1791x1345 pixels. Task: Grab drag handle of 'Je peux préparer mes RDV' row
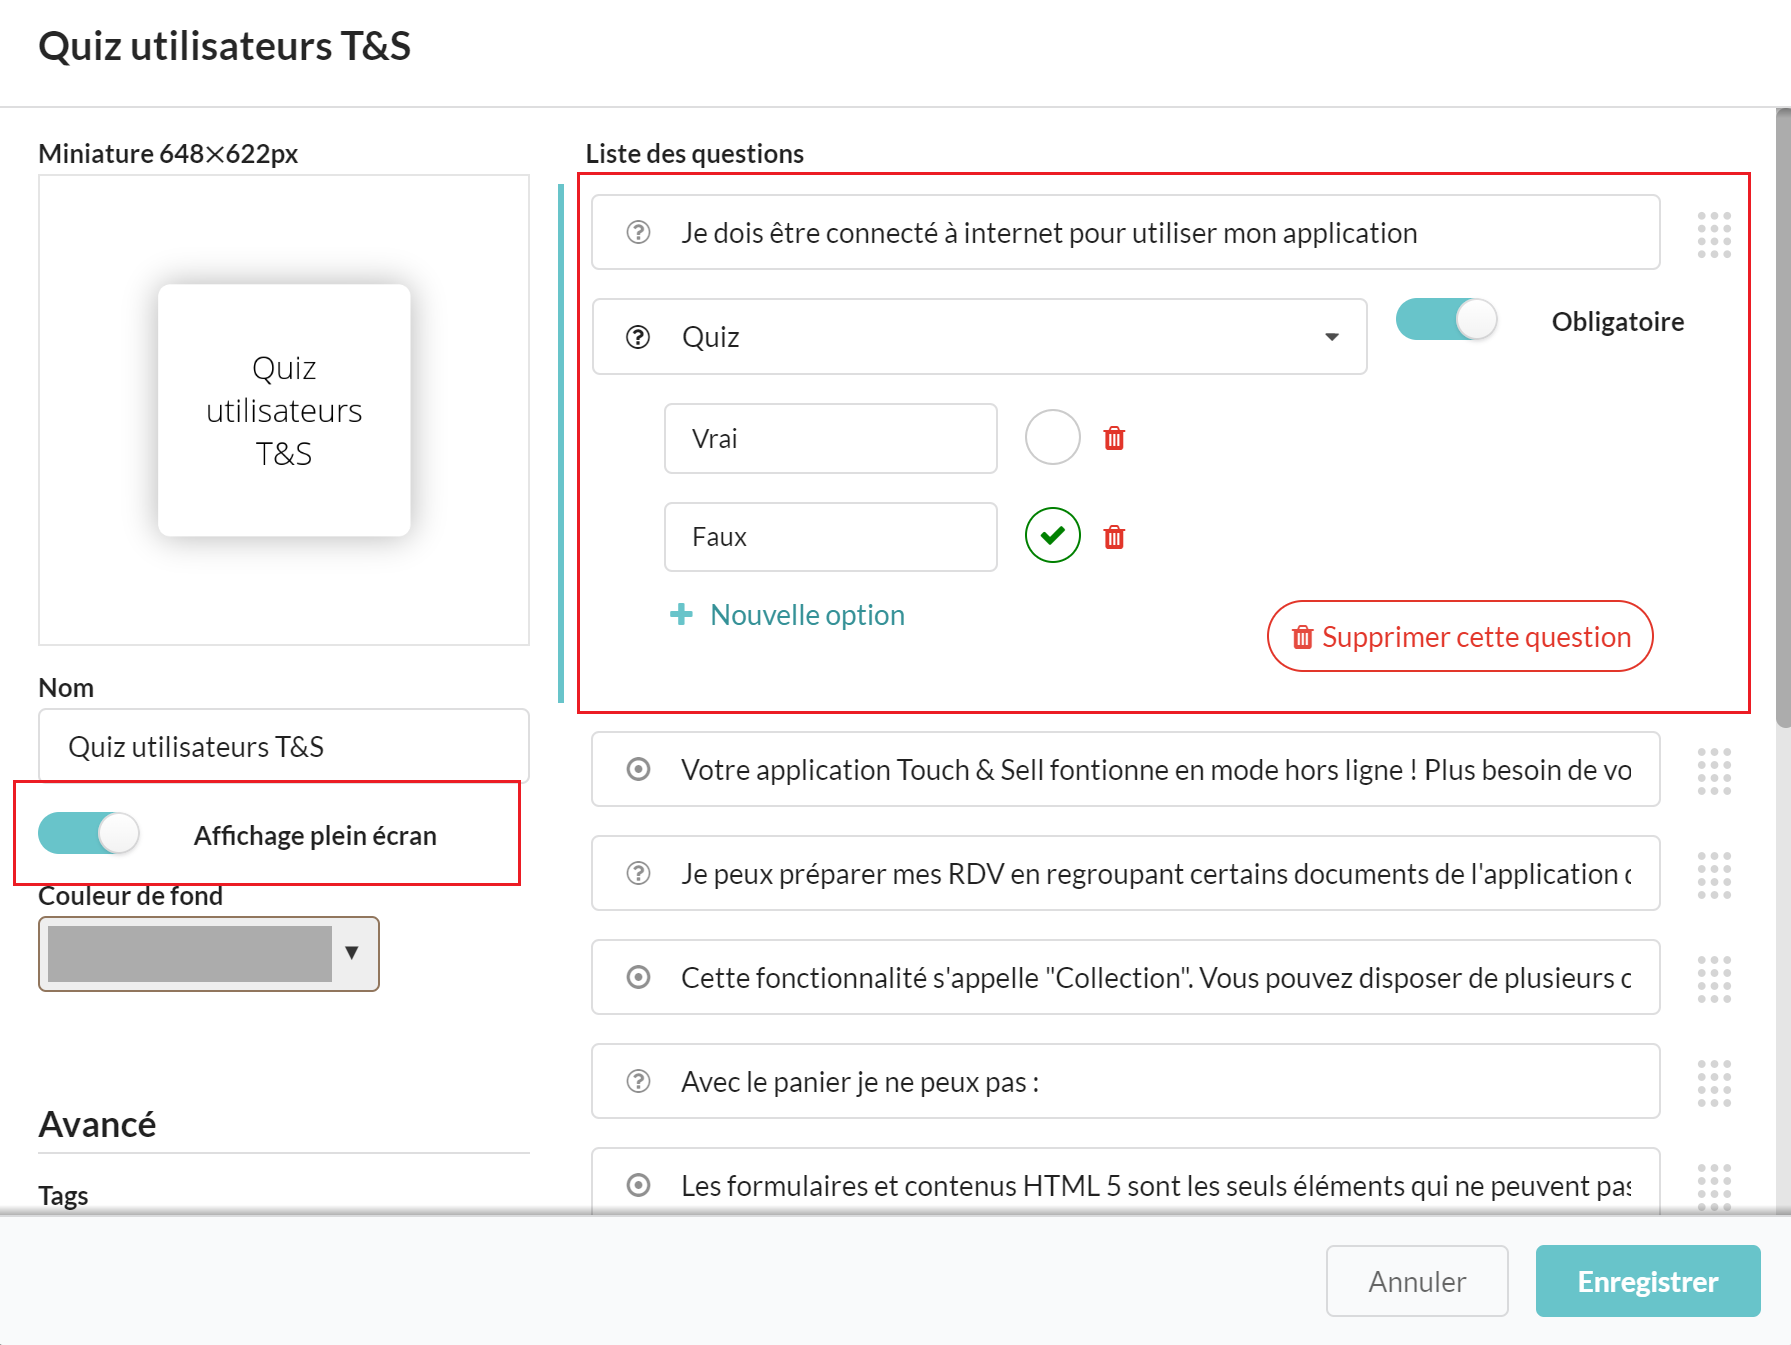(1714, 875)
